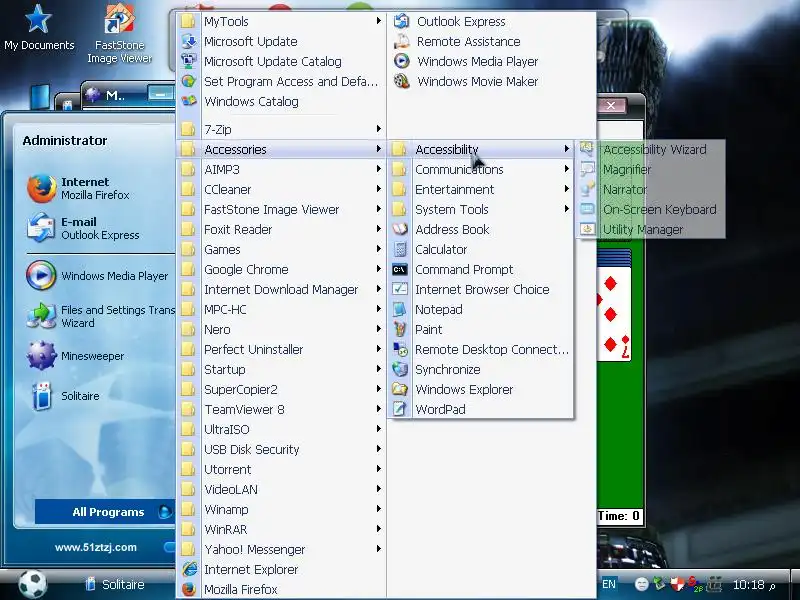The image size is (800, 600).
Task: Open Outlook Express from the programs list
Action: click(x=492, y=21)
